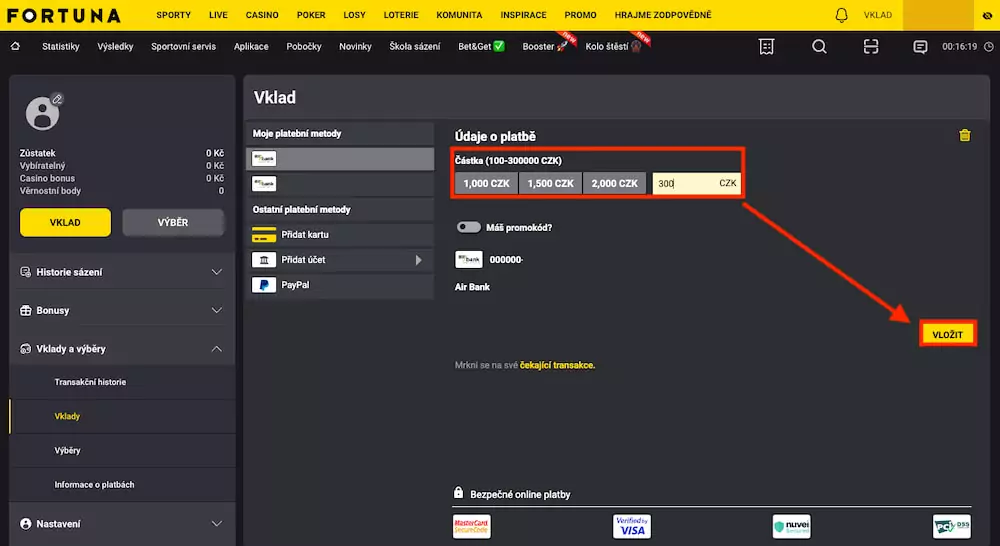1000x546 pixels.
Task: Select 1,000 CZK preset amount
Action: (487, 183)
